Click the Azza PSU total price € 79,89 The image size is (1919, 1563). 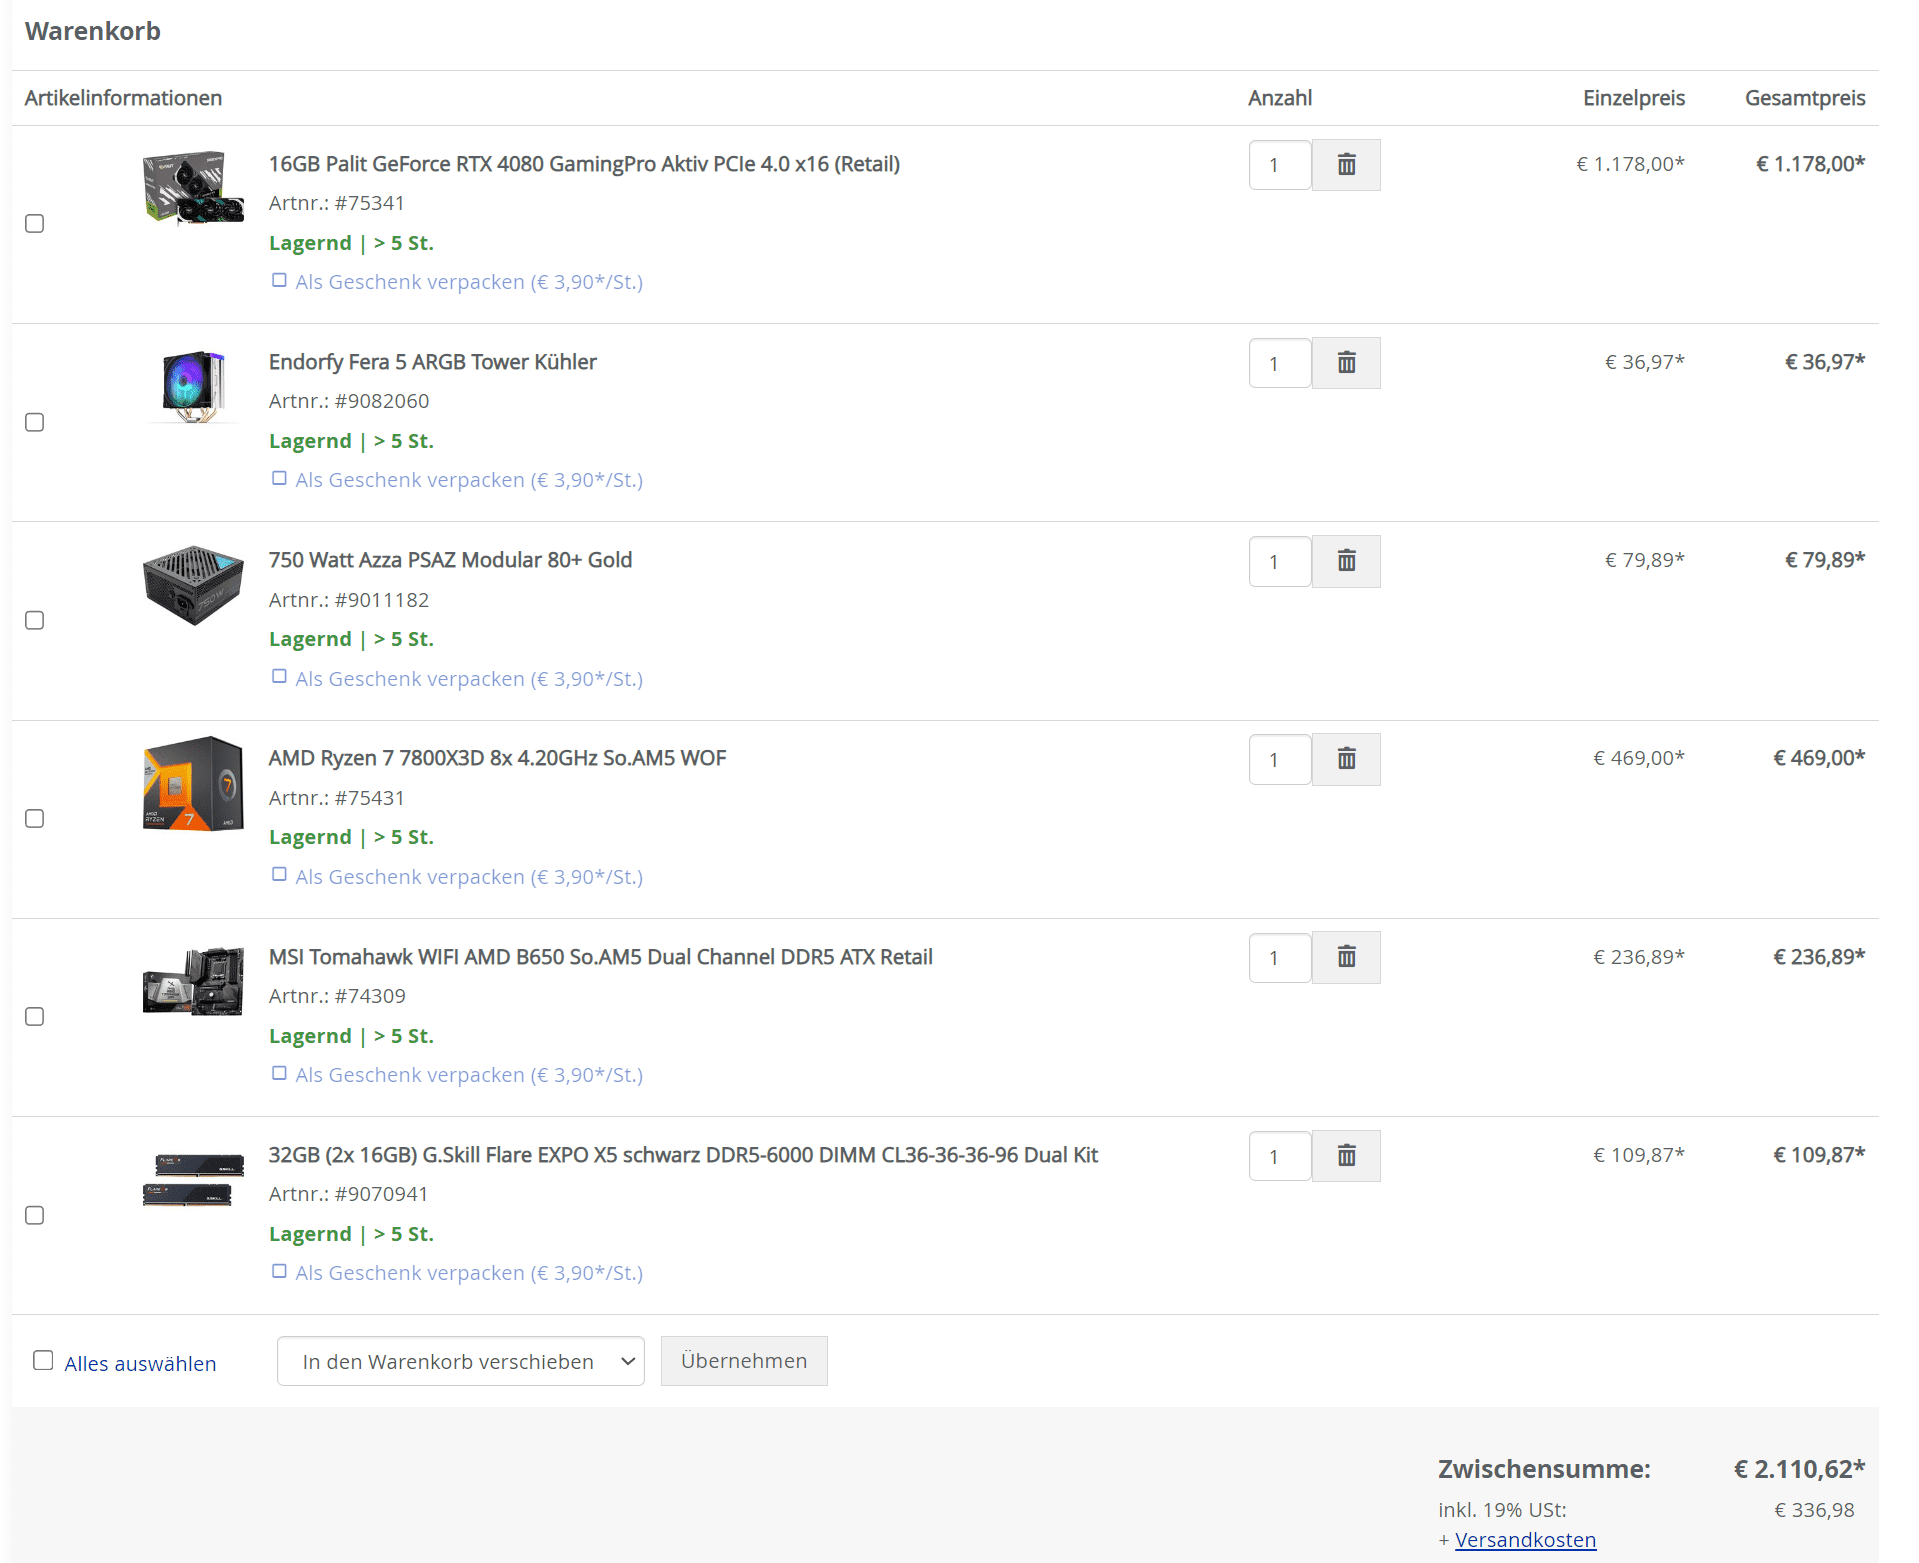click(x=1825, y=560)
